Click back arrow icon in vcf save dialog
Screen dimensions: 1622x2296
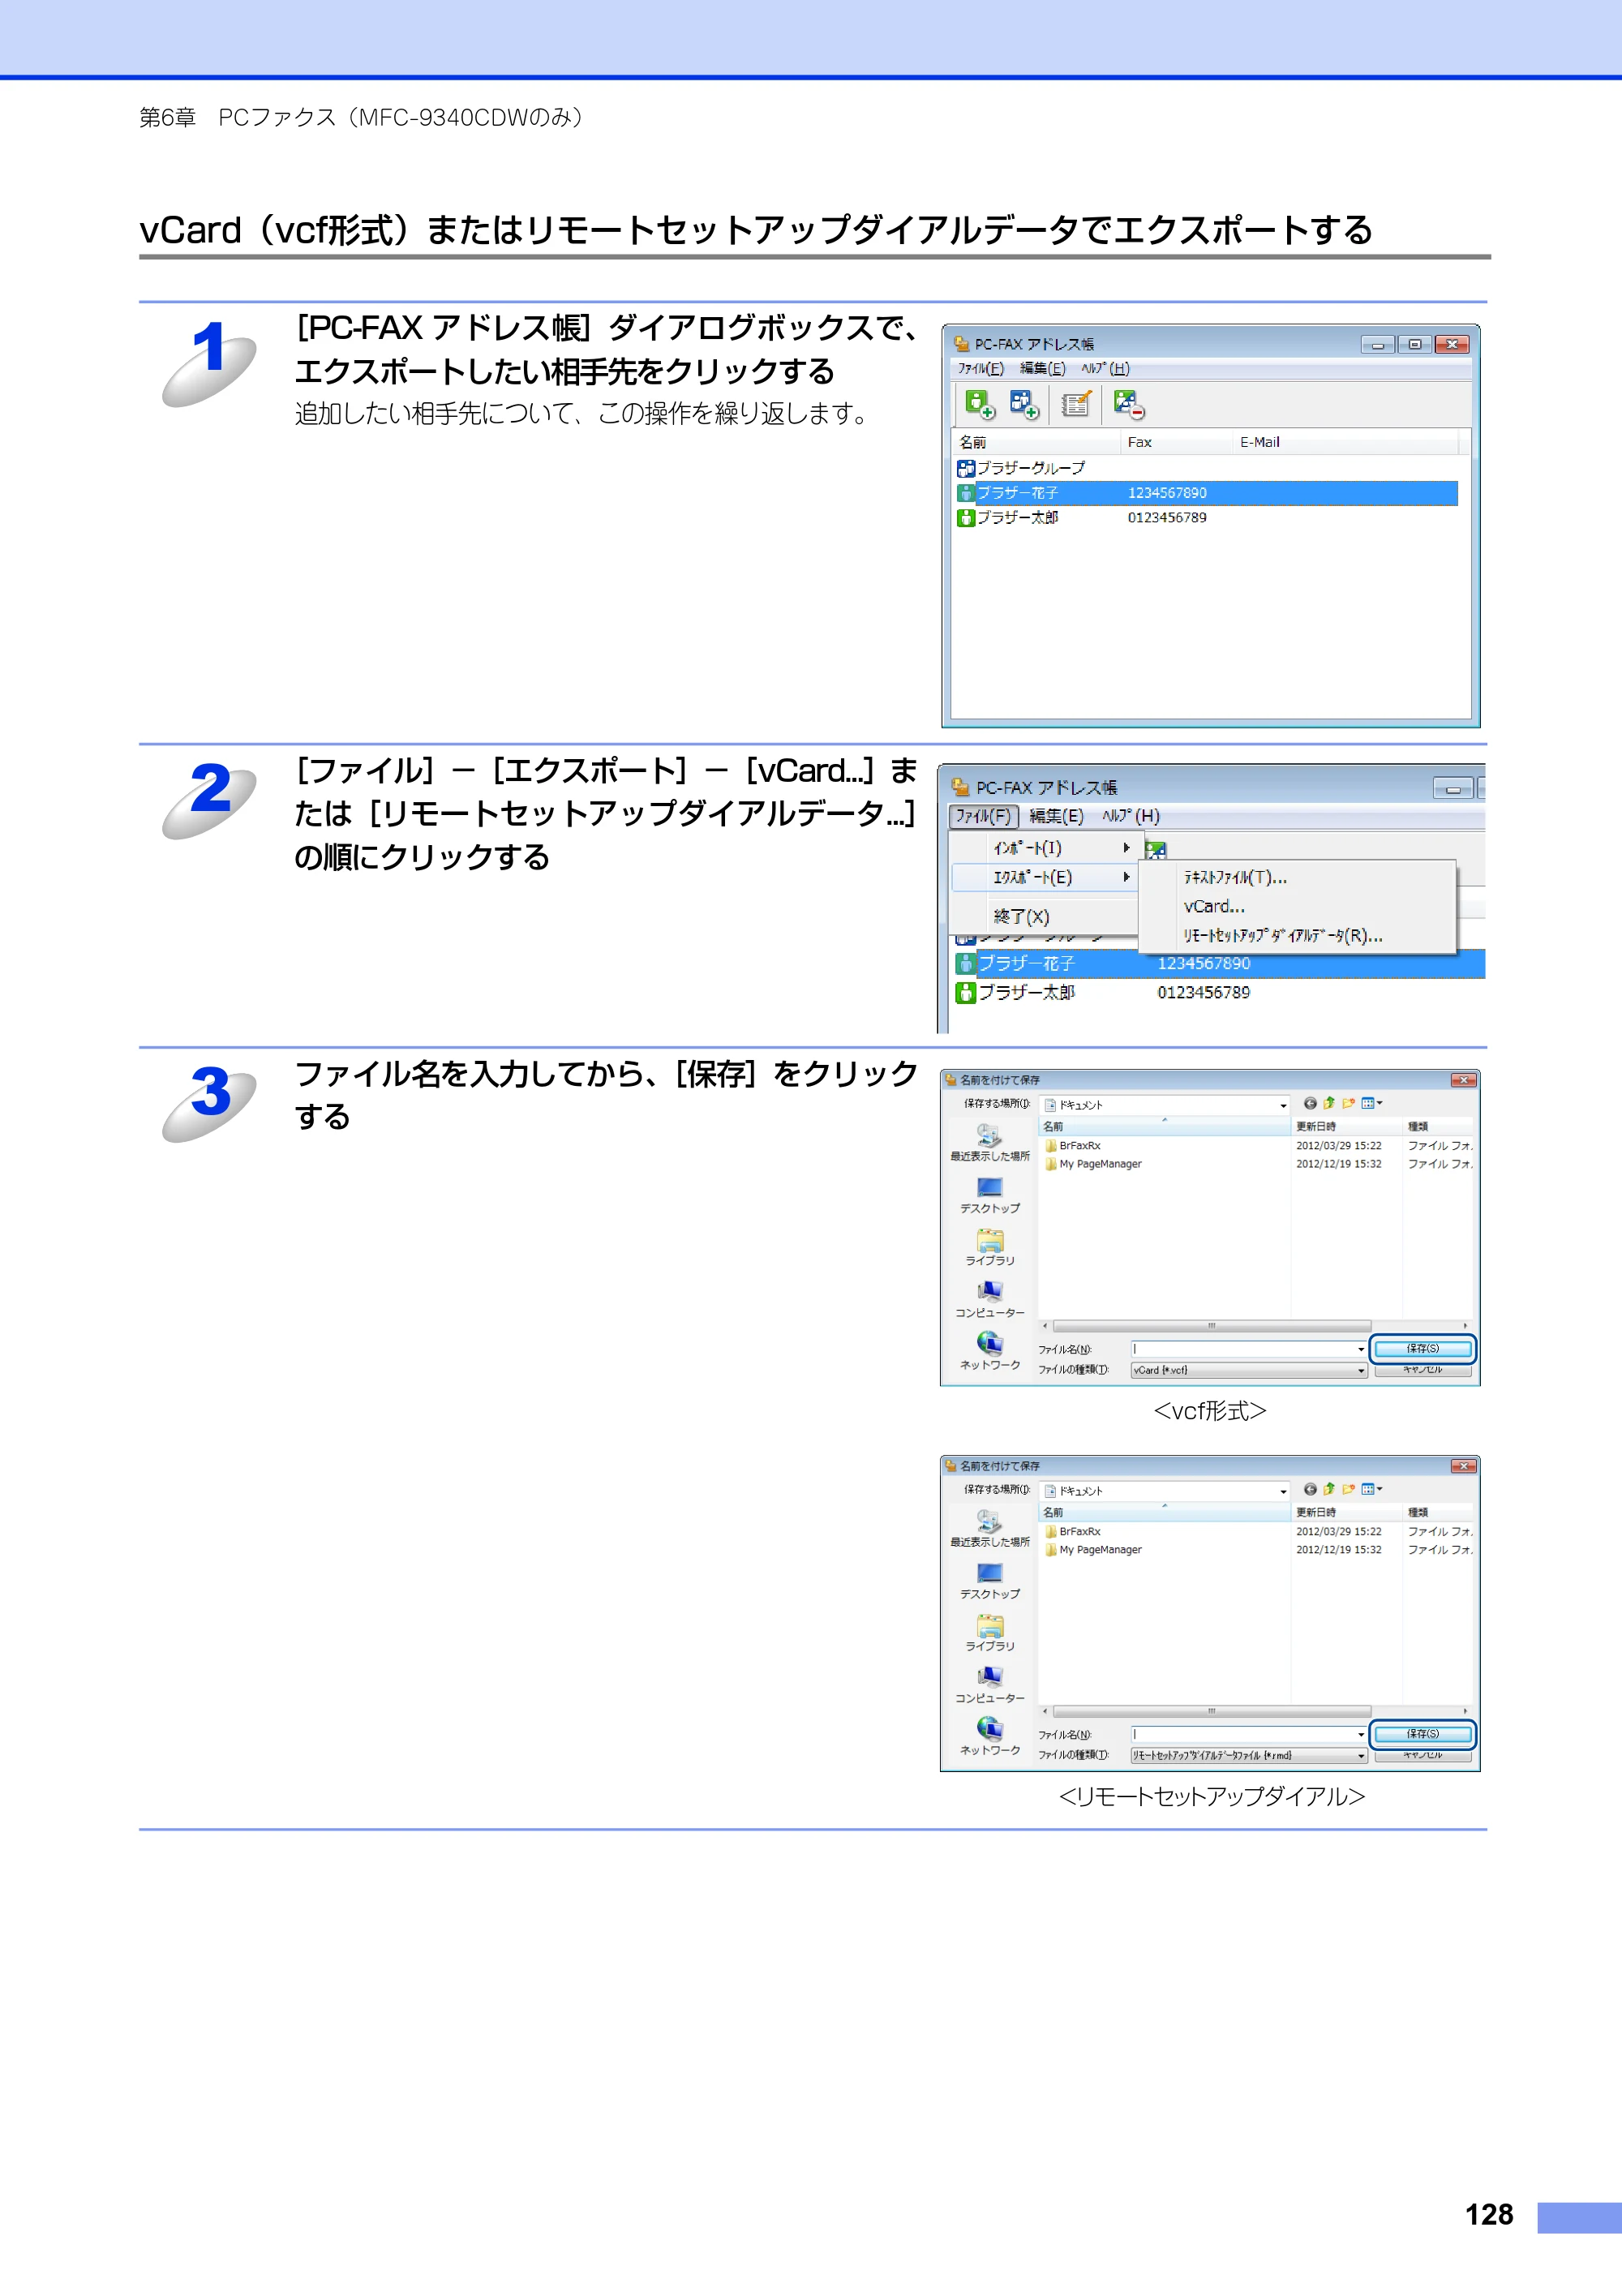(x=1310, y=1104)
